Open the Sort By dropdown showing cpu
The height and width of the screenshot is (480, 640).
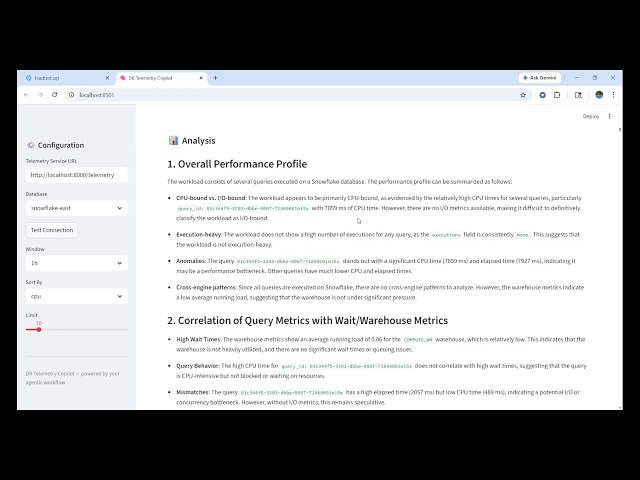[77, 296]
